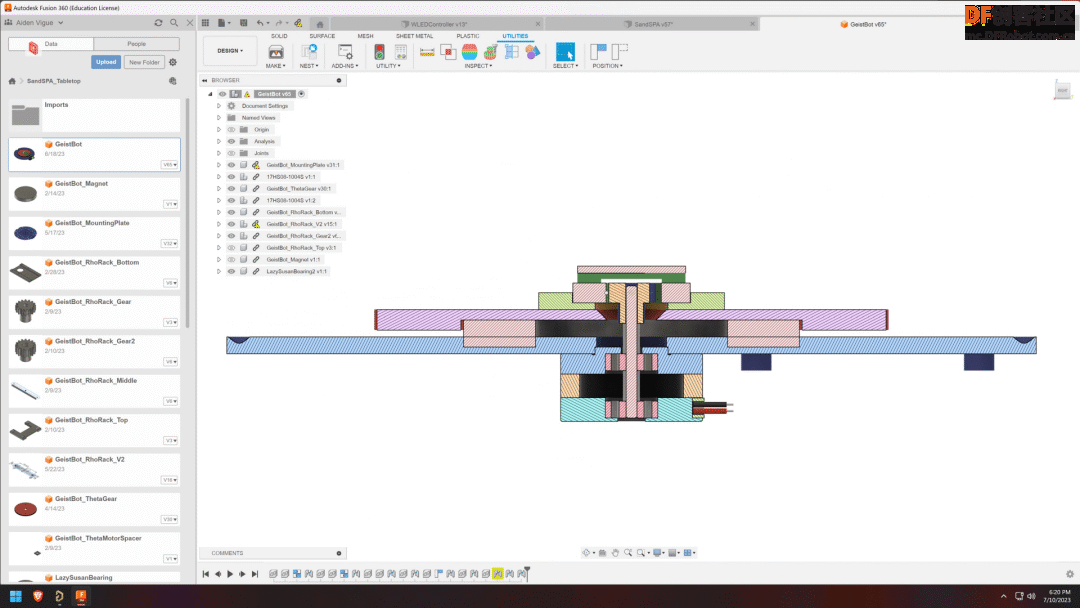Viewport: 1080px width, 608px height.
Task: Switch to People tab in data panel
Action: pos(136,44)
